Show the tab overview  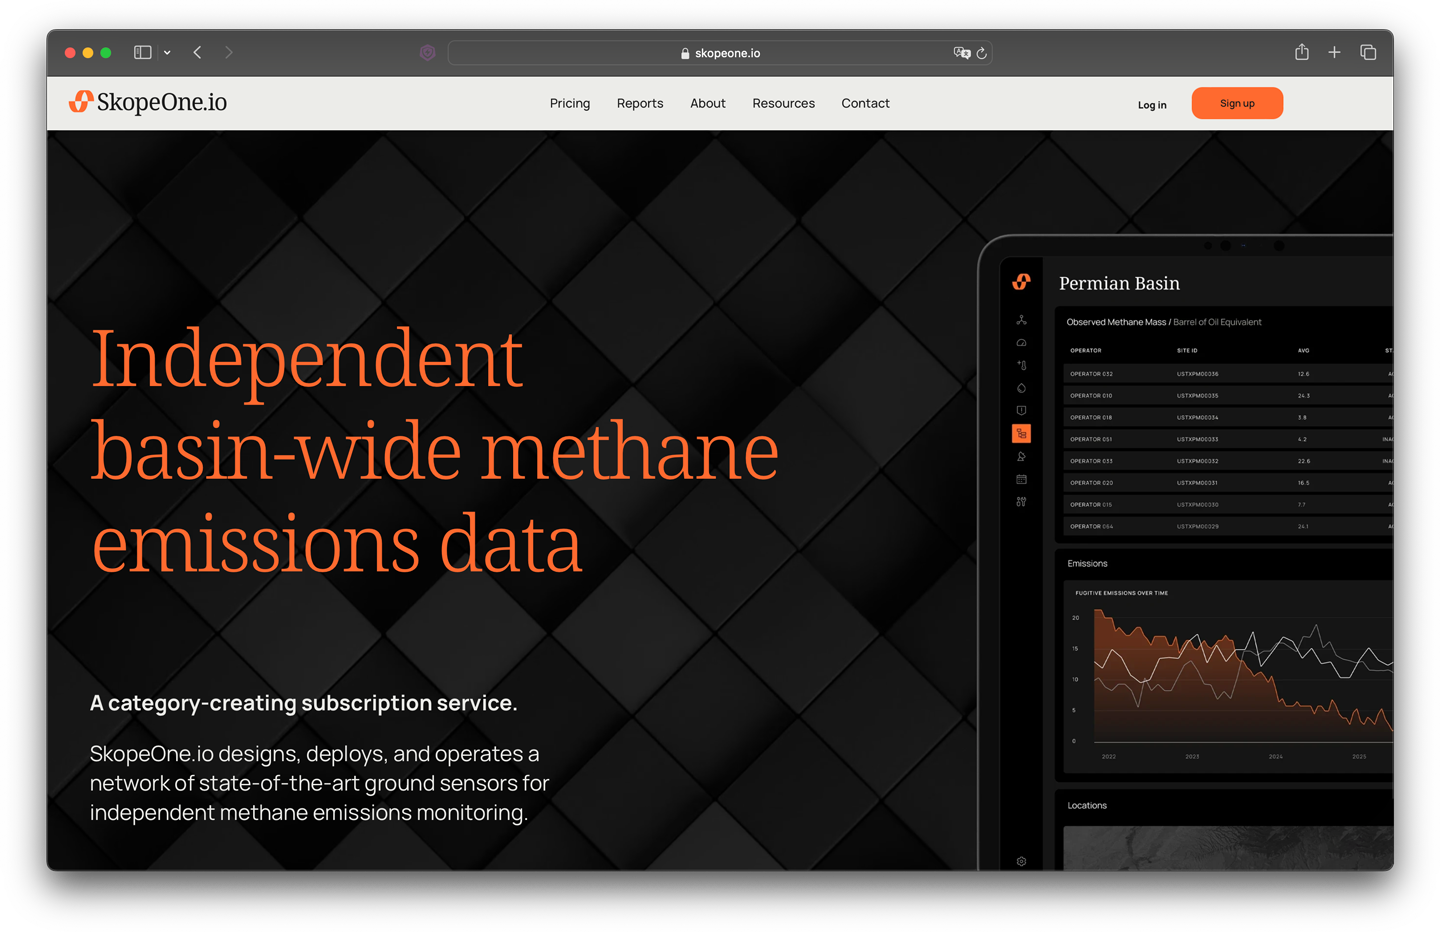pos(1368,52)
